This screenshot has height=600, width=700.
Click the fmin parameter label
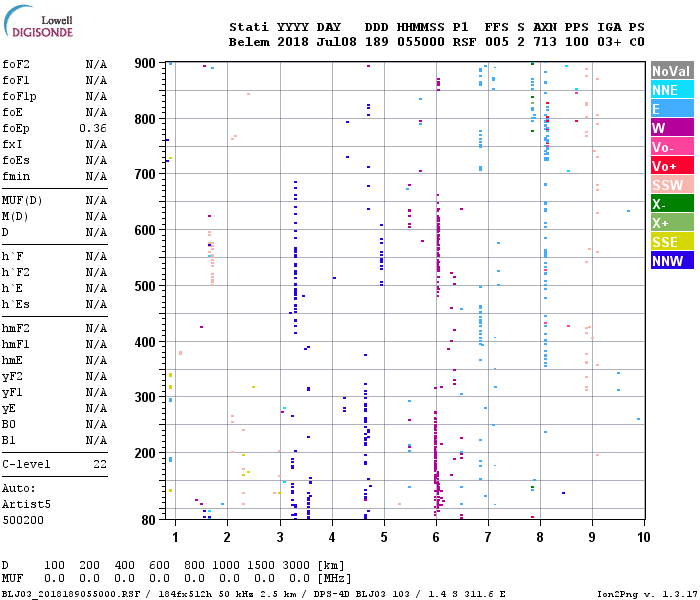point(16,176)
